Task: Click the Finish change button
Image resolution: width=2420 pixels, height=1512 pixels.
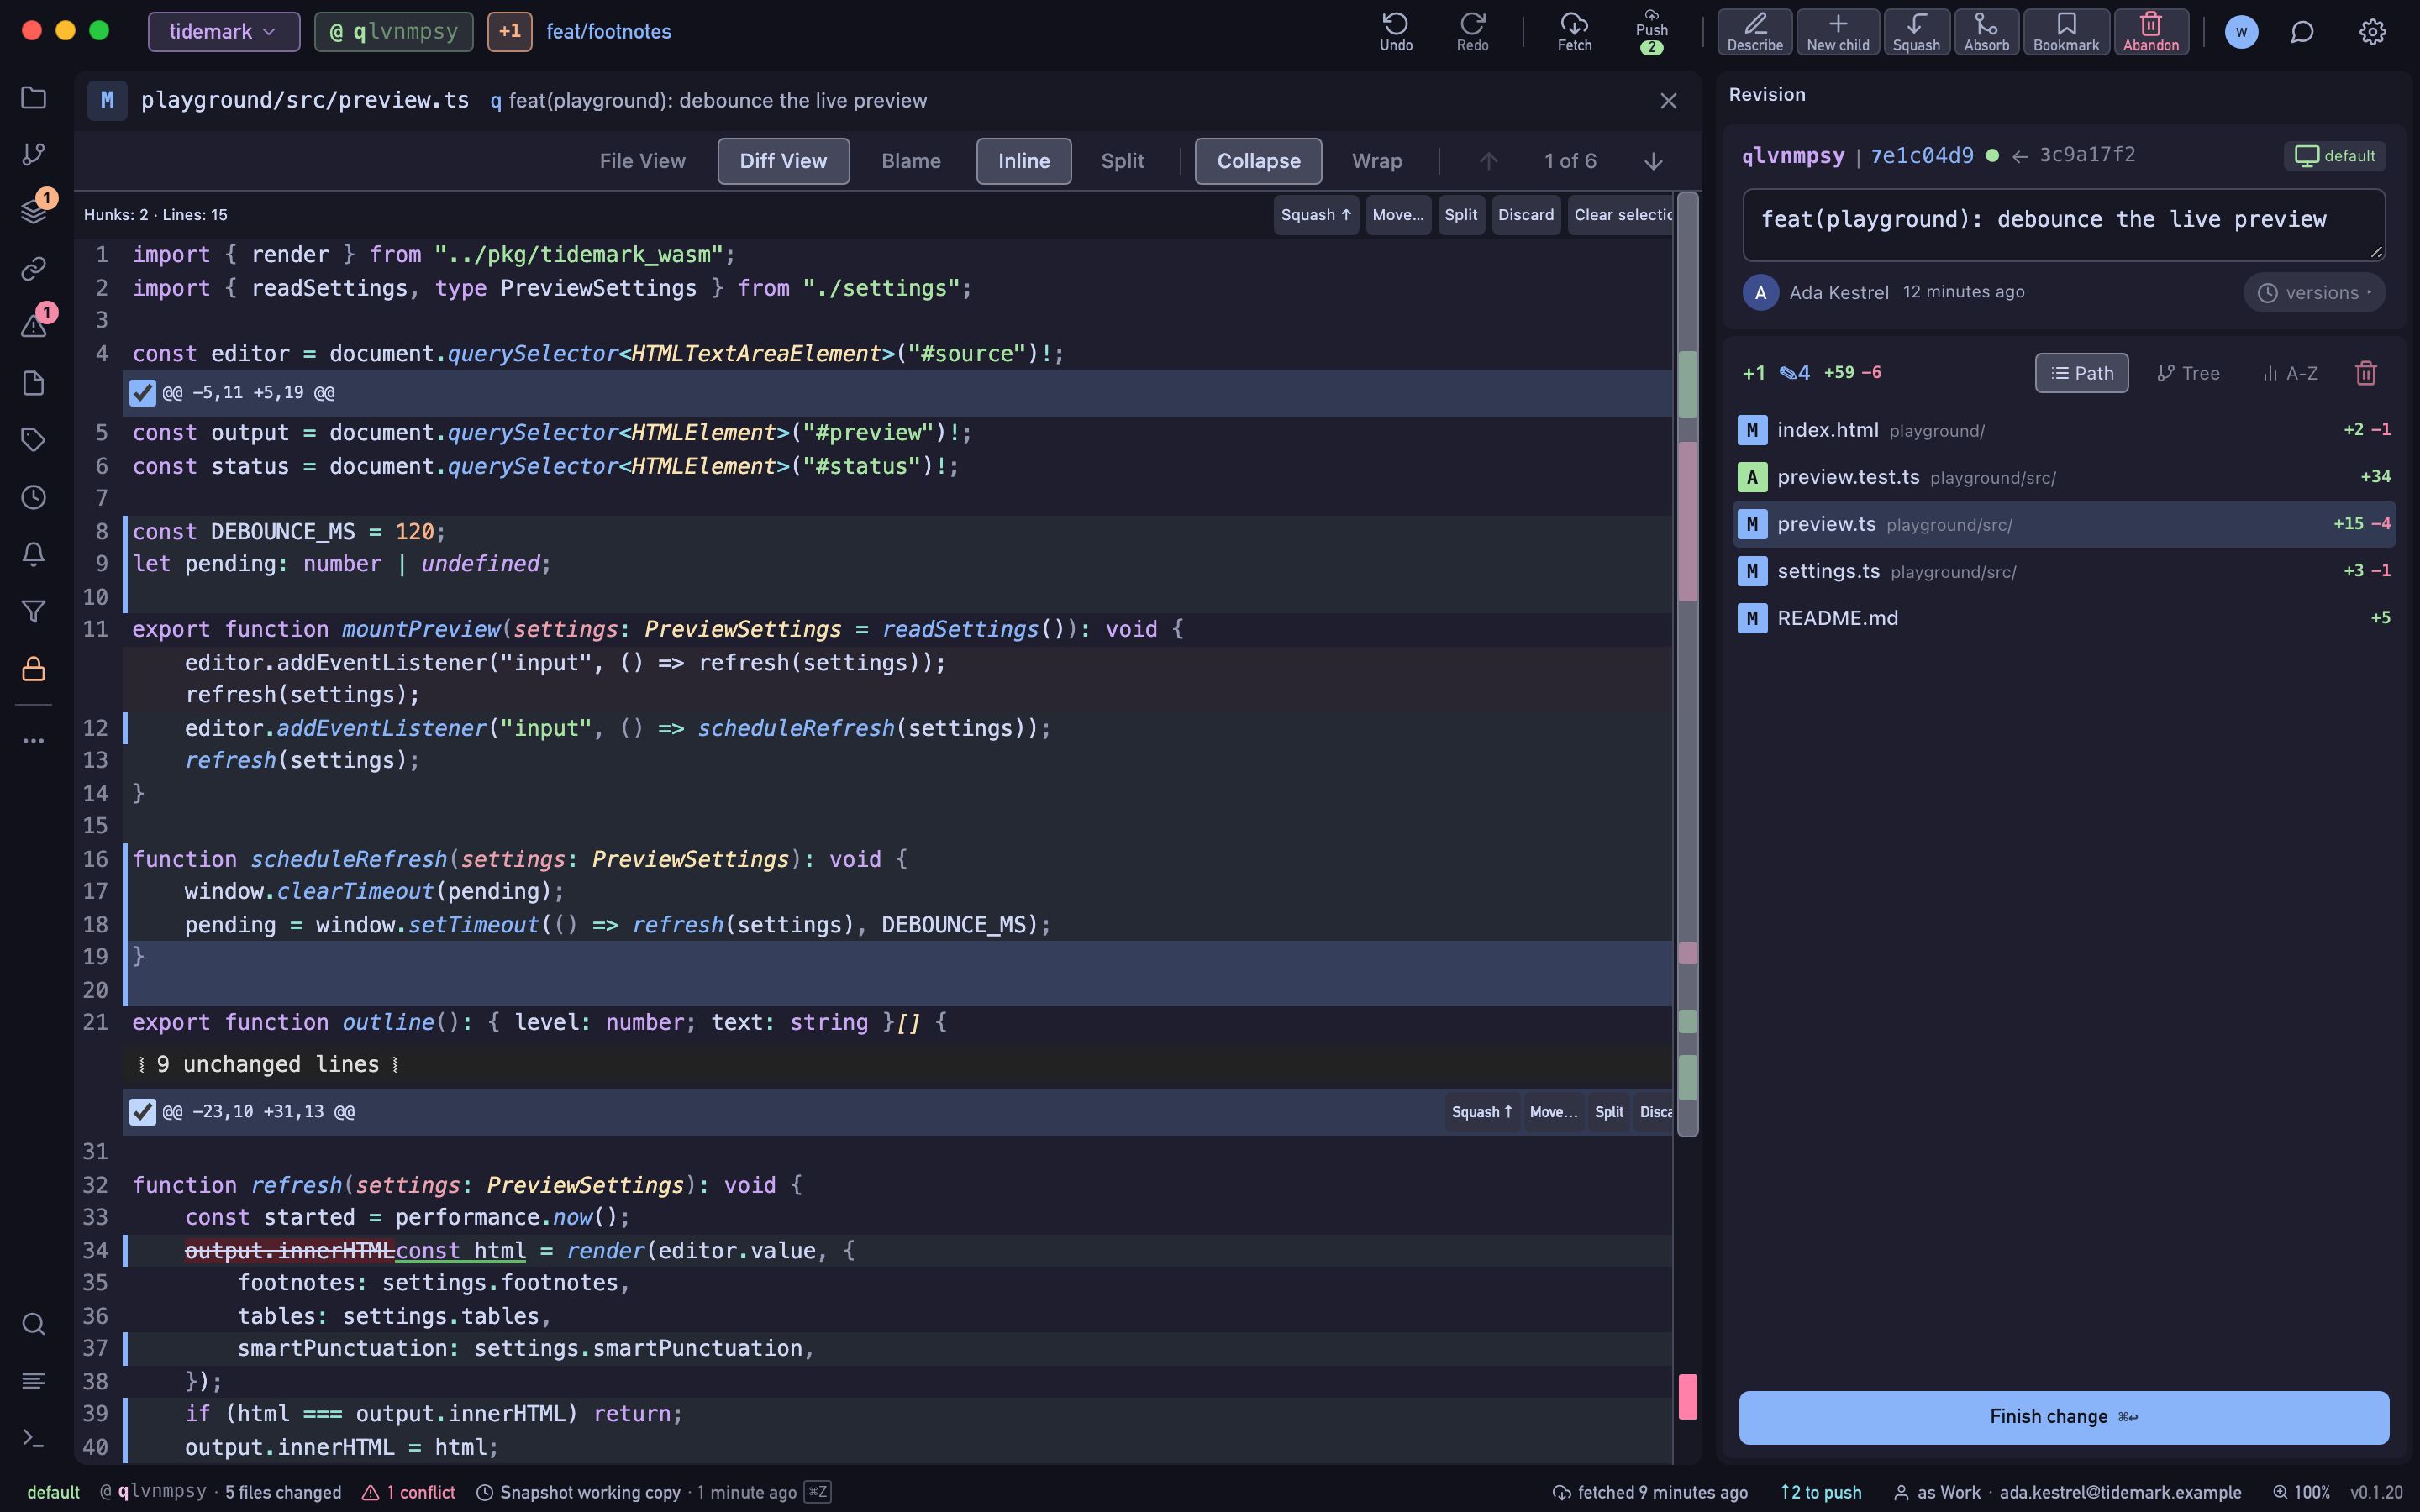Action: tap(2063, 1417)
